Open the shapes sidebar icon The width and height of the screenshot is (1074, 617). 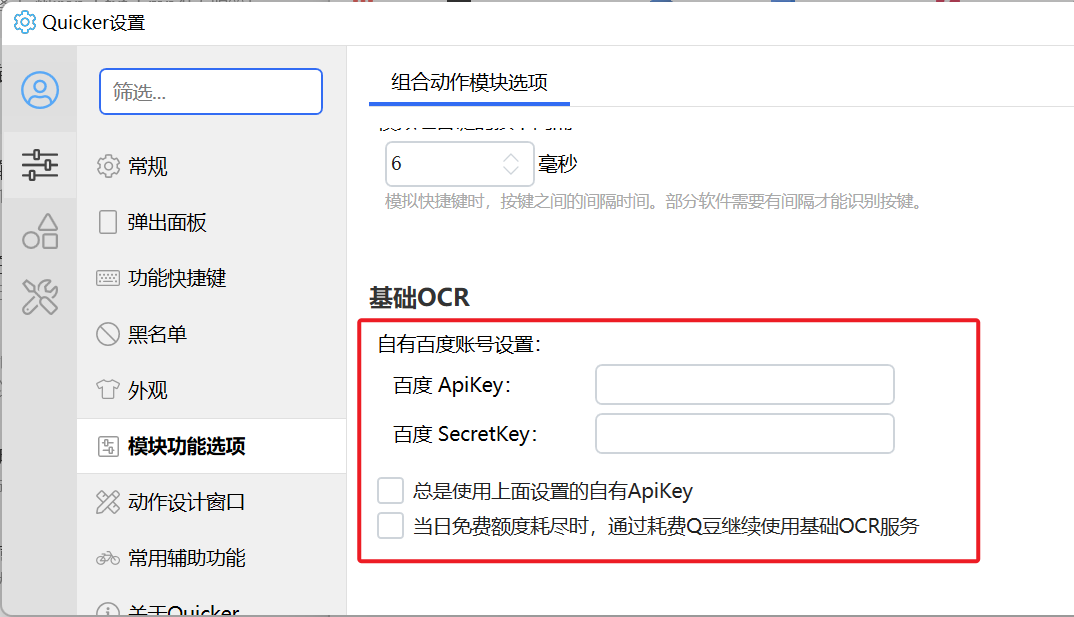click(x=40, y=231)
